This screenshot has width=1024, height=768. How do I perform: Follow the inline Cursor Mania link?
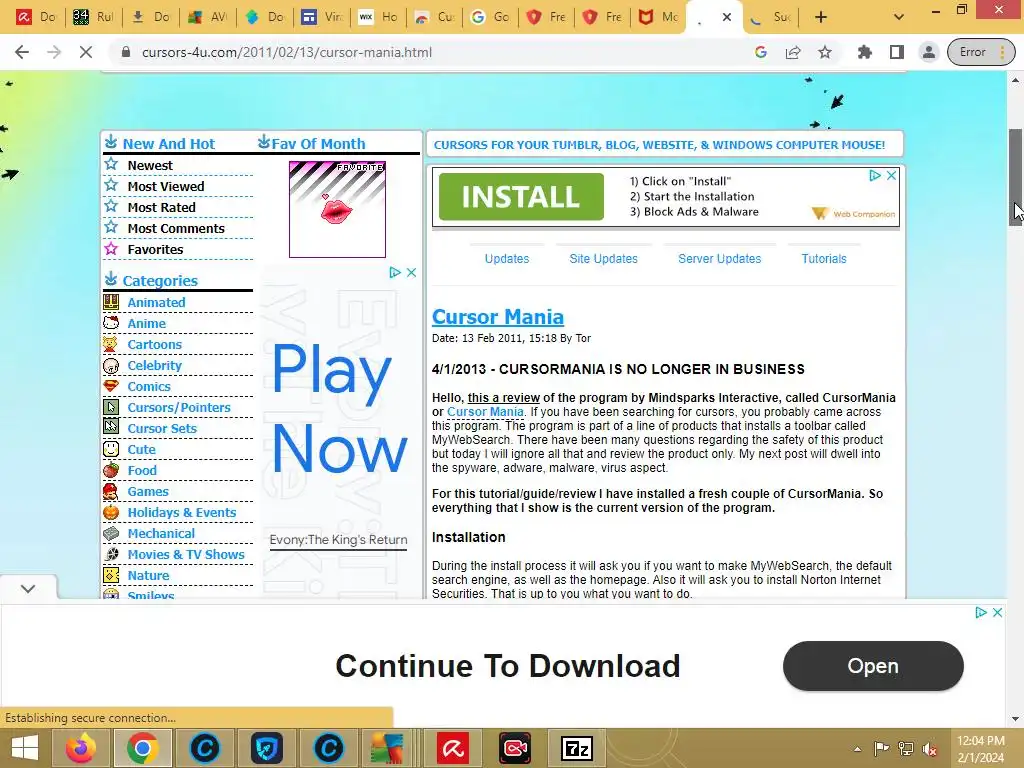[x=485, y=412]
